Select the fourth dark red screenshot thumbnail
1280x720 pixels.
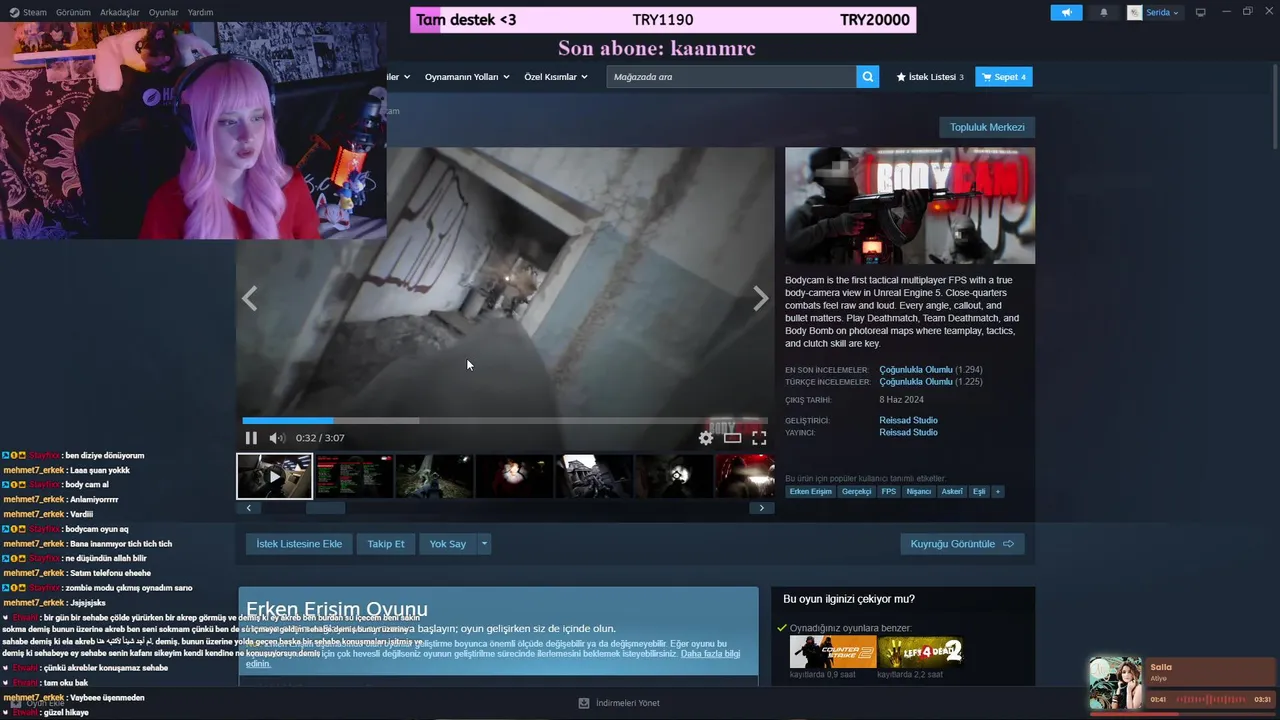point(514,476)
